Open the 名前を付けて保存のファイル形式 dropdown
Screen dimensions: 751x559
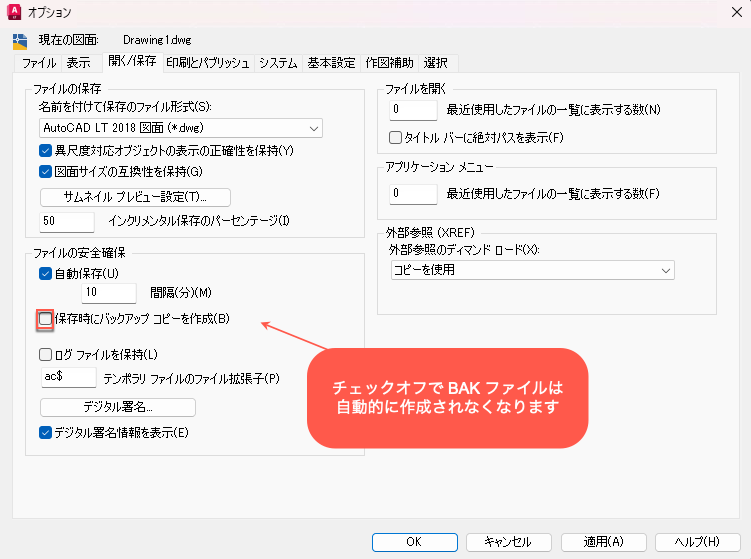click(181, 128)
